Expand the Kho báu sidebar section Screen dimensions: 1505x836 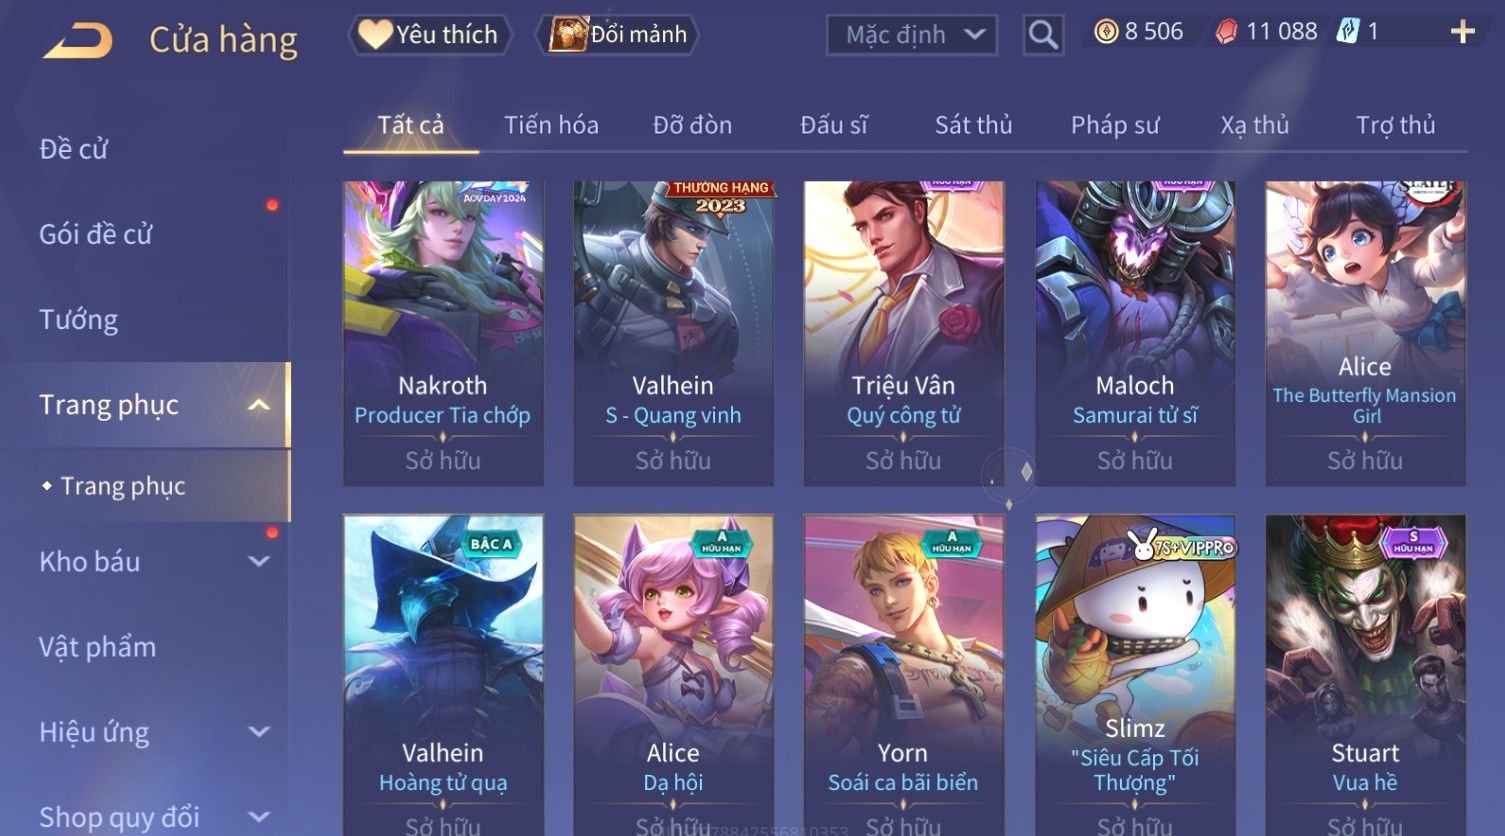tap(259, 562)
